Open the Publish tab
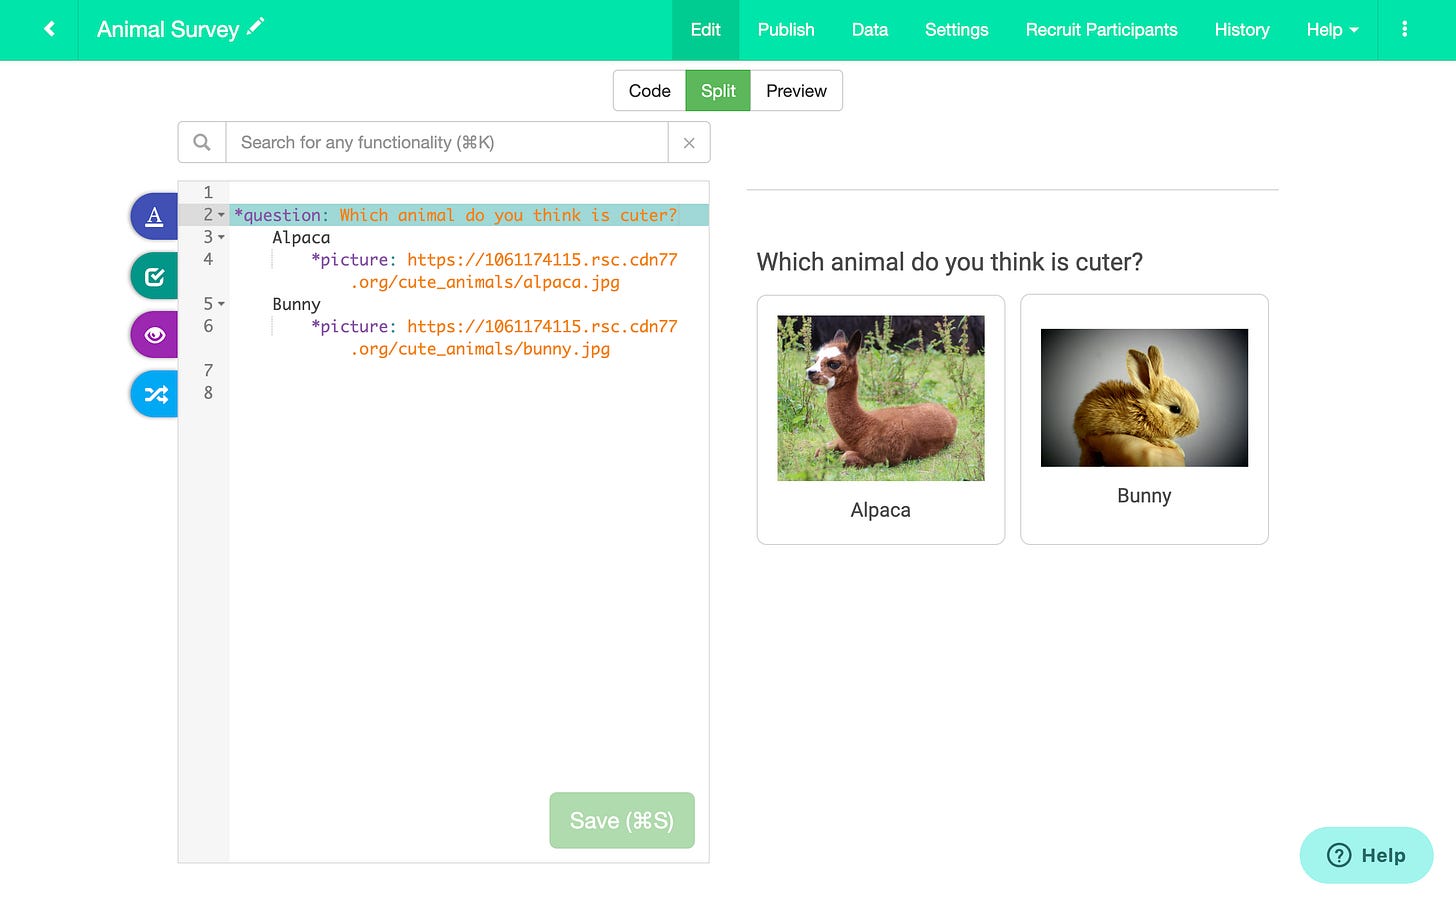Screen dimensions: 1456x898 coord(786,30)
